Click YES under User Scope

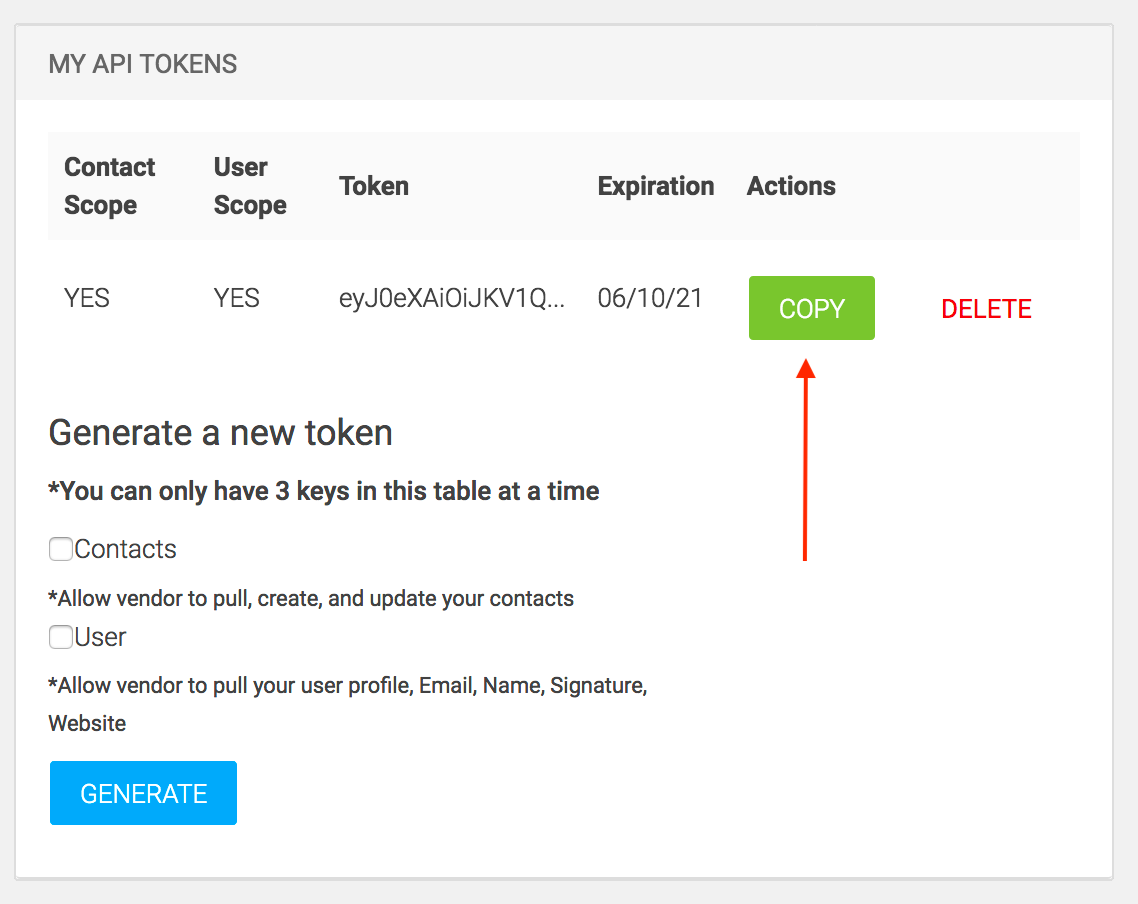point(237,298)
